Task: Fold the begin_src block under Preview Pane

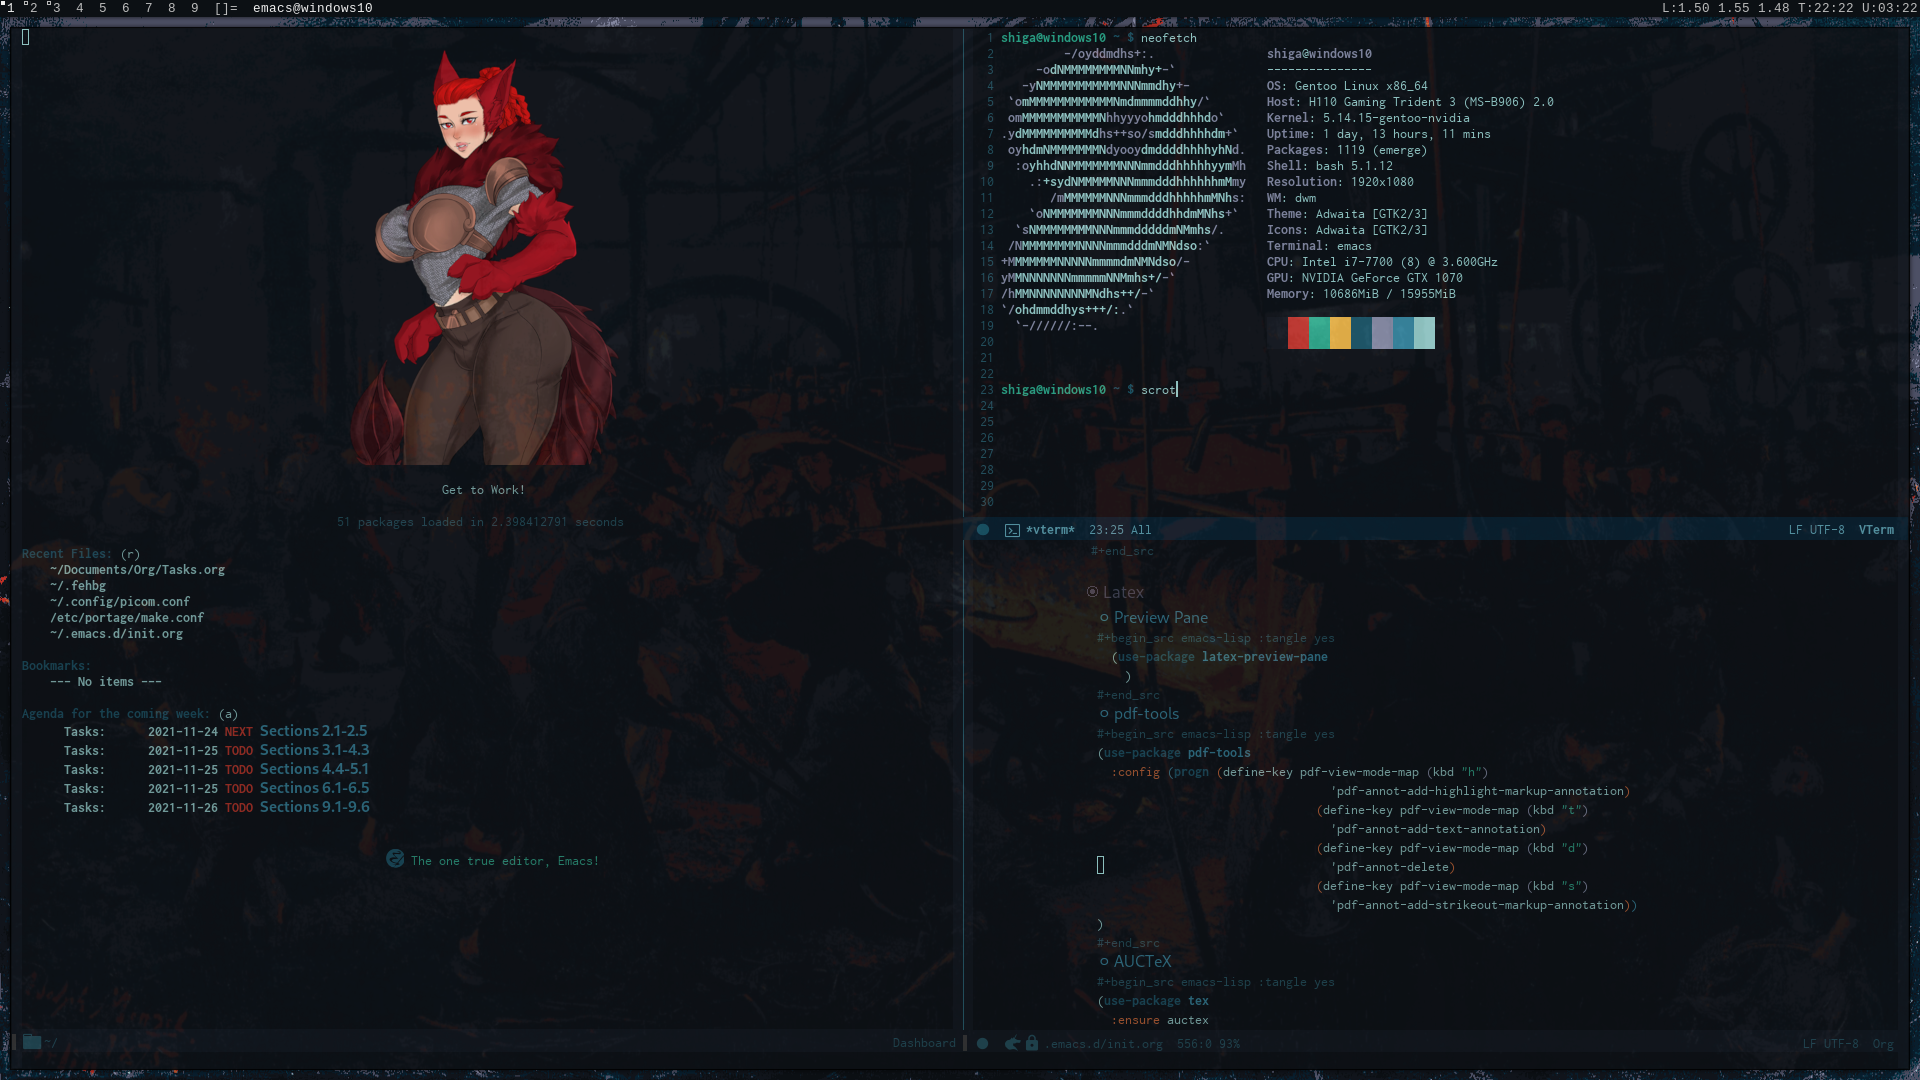Action: point(1215,638)
